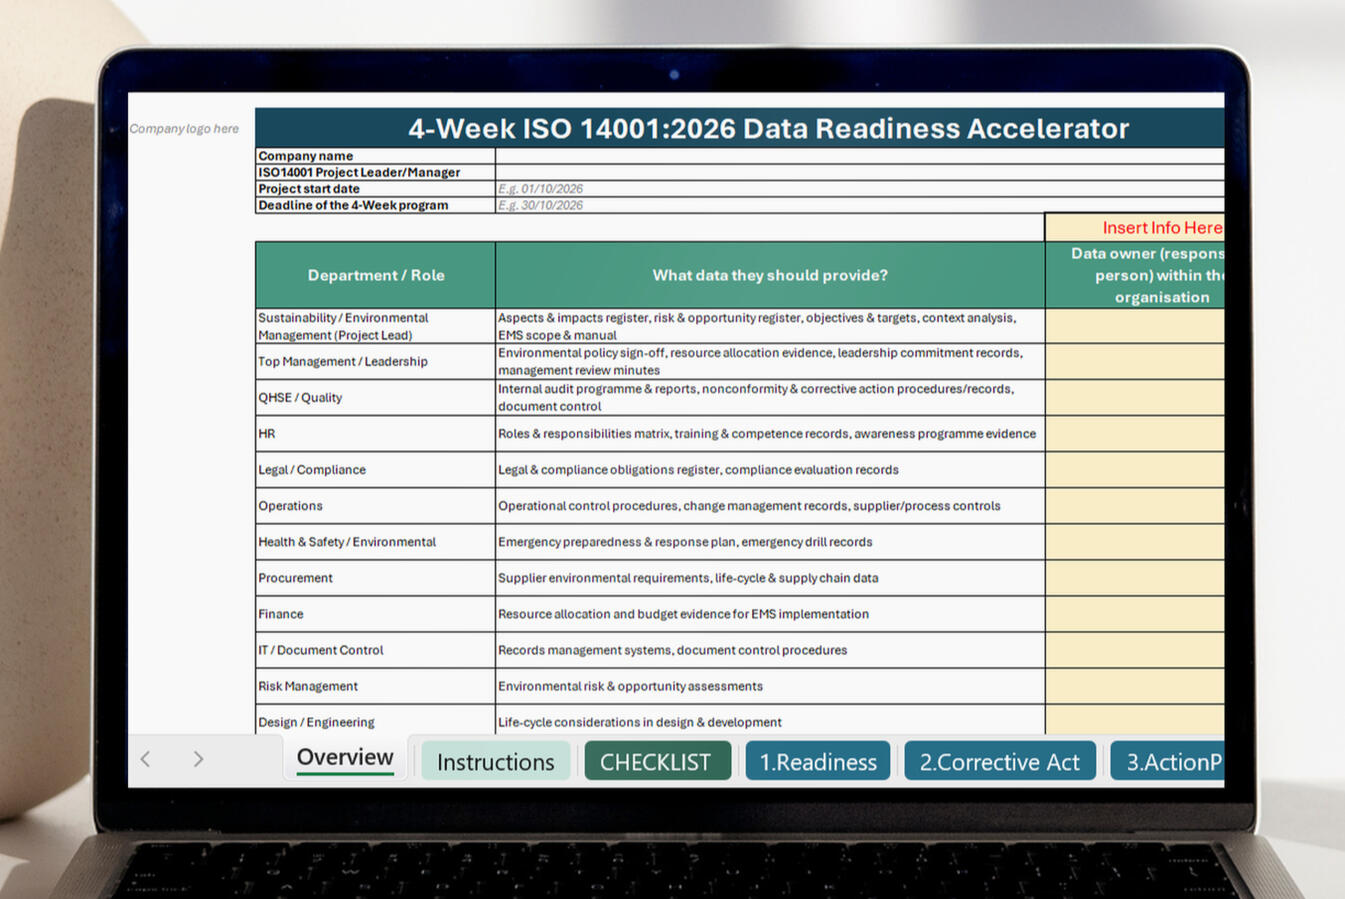
Task: Open the 1.Readiness sheet tab
Action: coord(818,762)
